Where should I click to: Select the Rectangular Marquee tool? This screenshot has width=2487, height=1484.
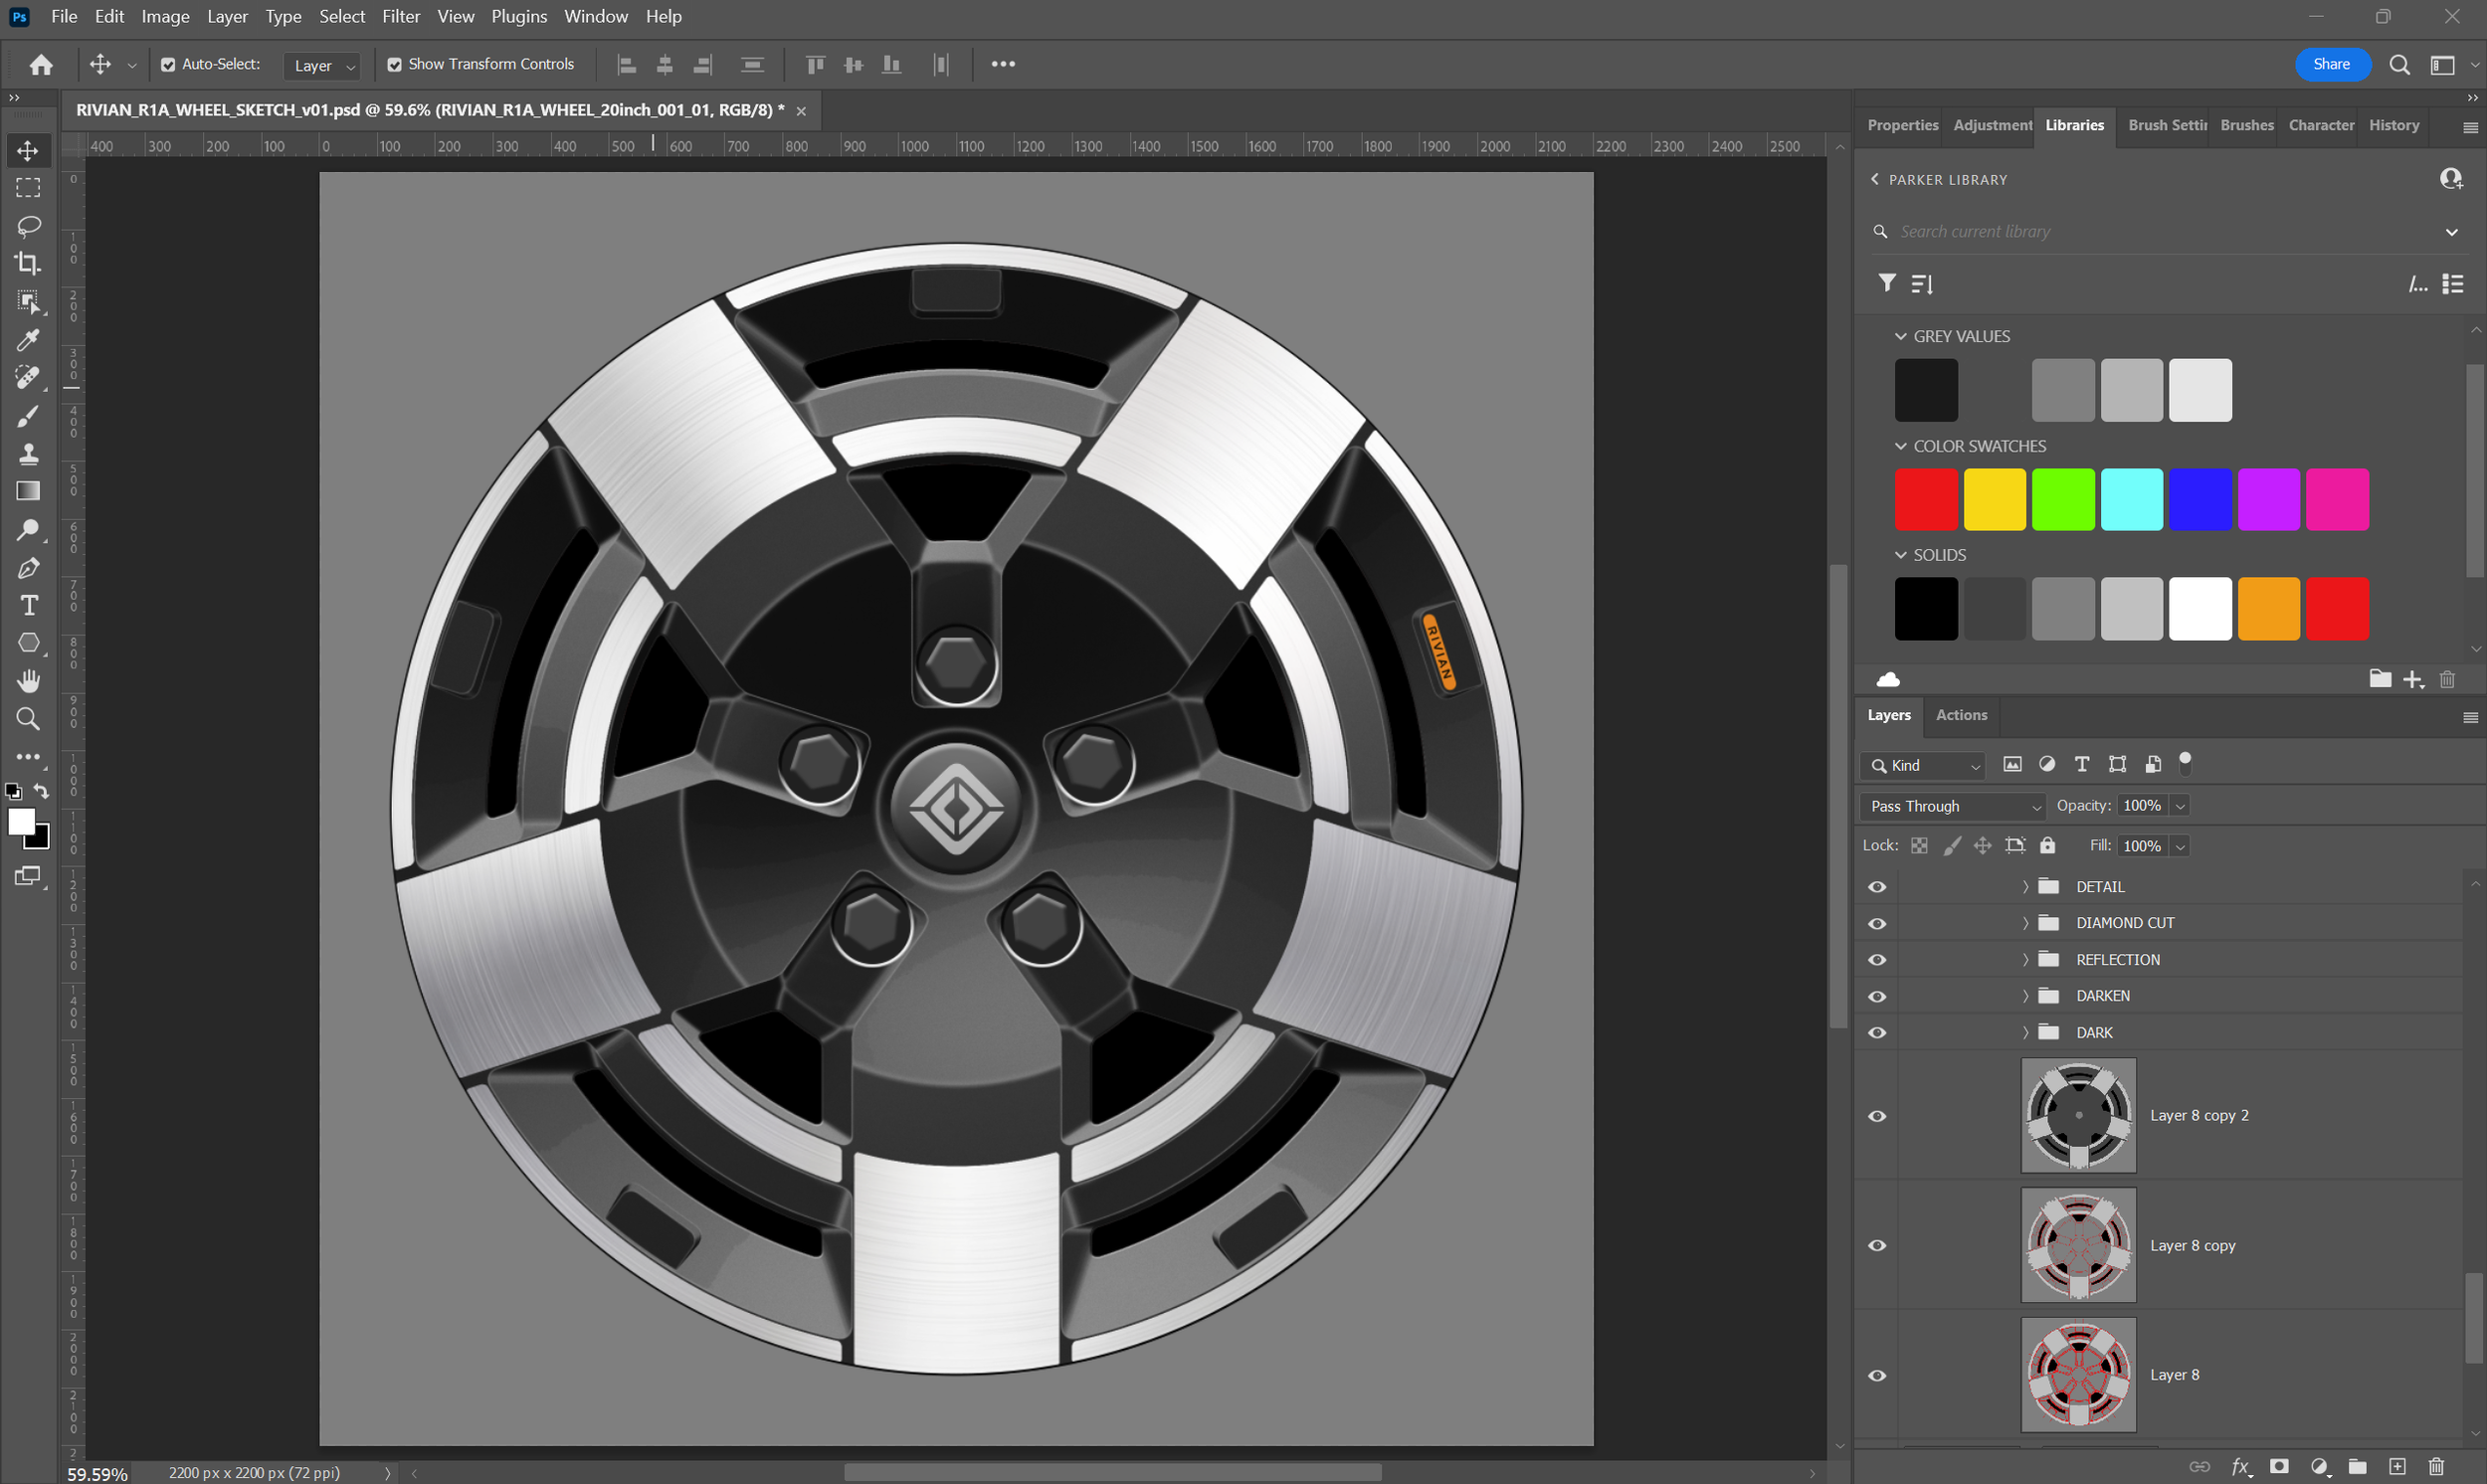click(x=28, y=188)
